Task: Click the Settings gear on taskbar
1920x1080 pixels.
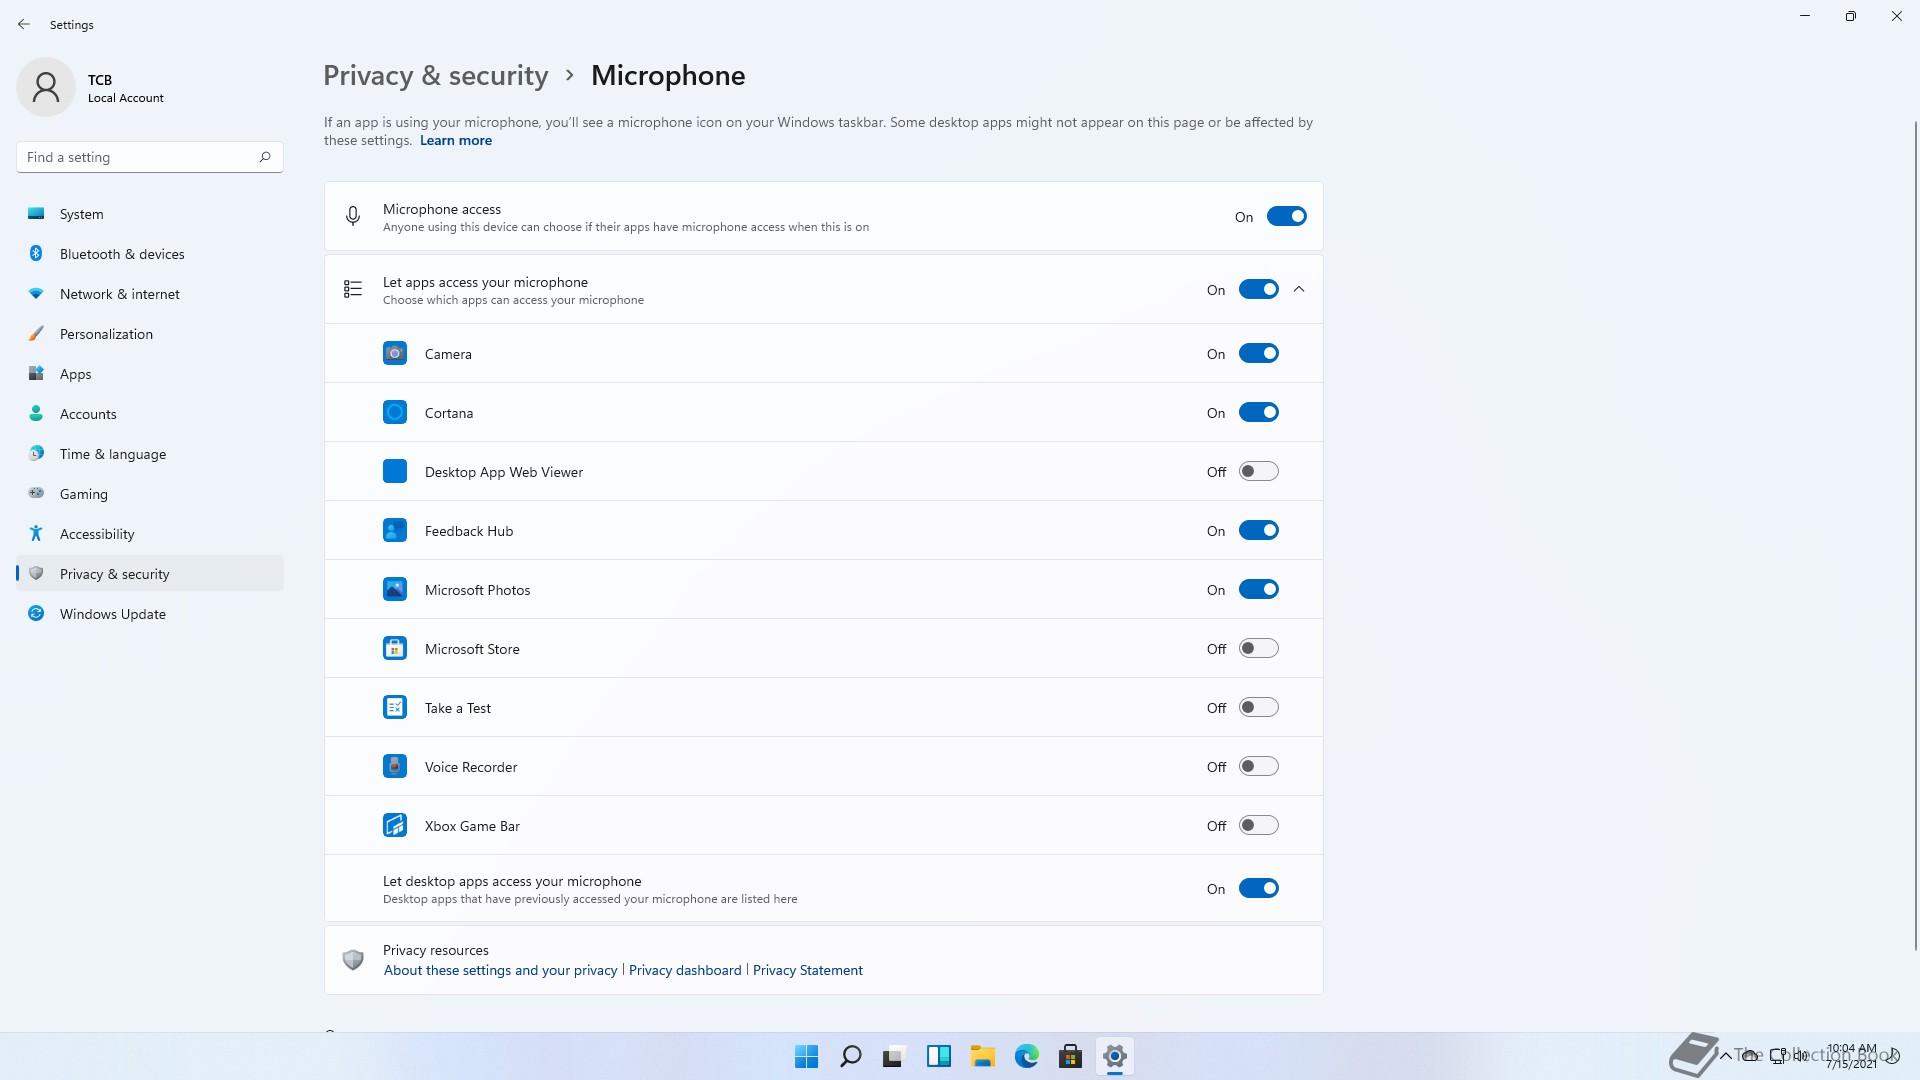Action: [x=1114, y=1056]
